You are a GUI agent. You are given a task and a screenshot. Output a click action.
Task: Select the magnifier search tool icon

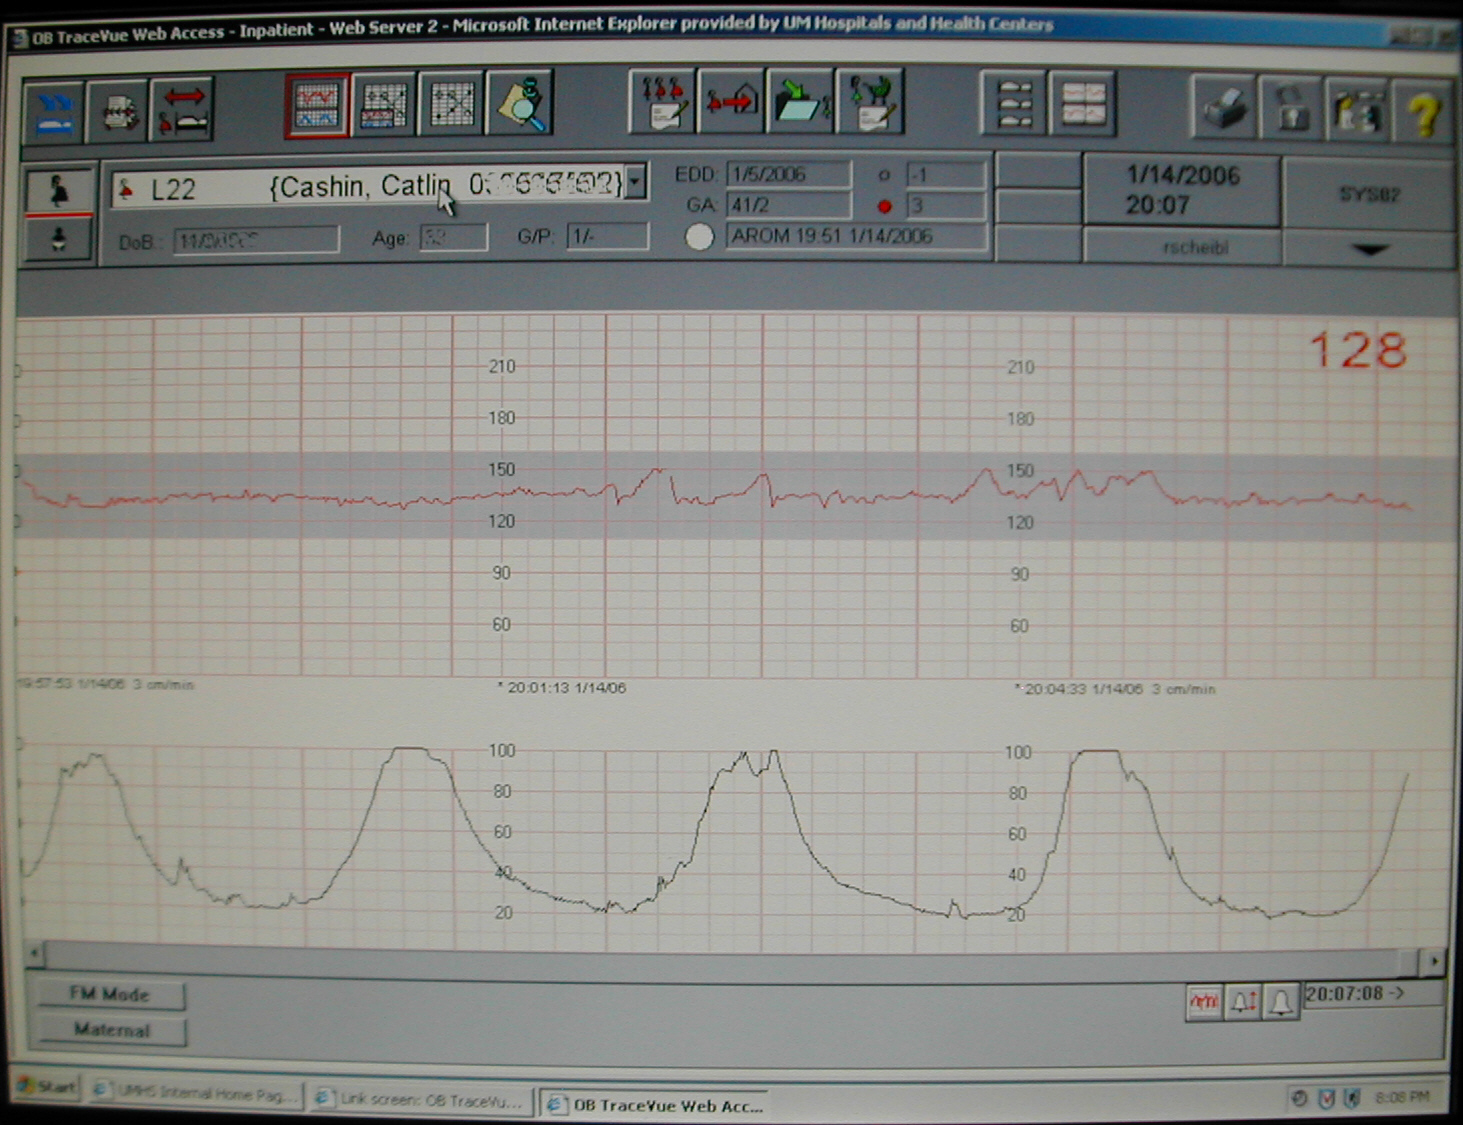pos(520,105)
